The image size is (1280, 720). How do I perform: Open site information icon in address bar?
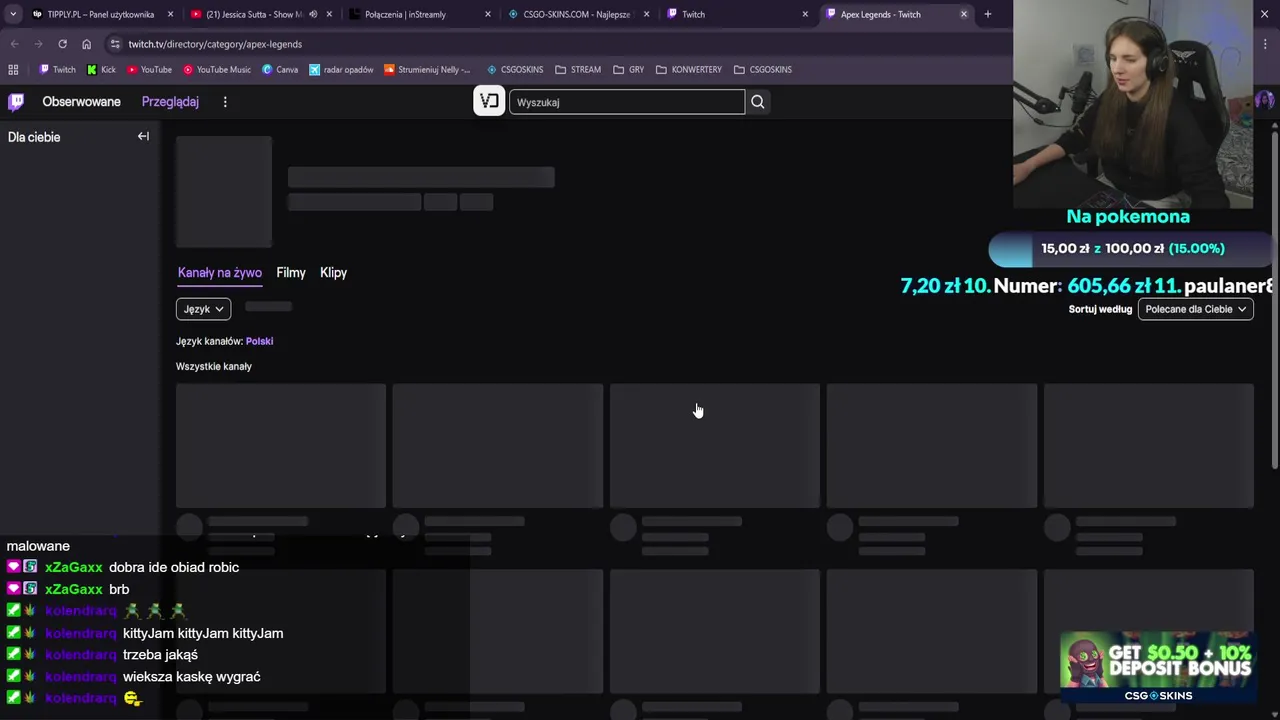point(115,44)
